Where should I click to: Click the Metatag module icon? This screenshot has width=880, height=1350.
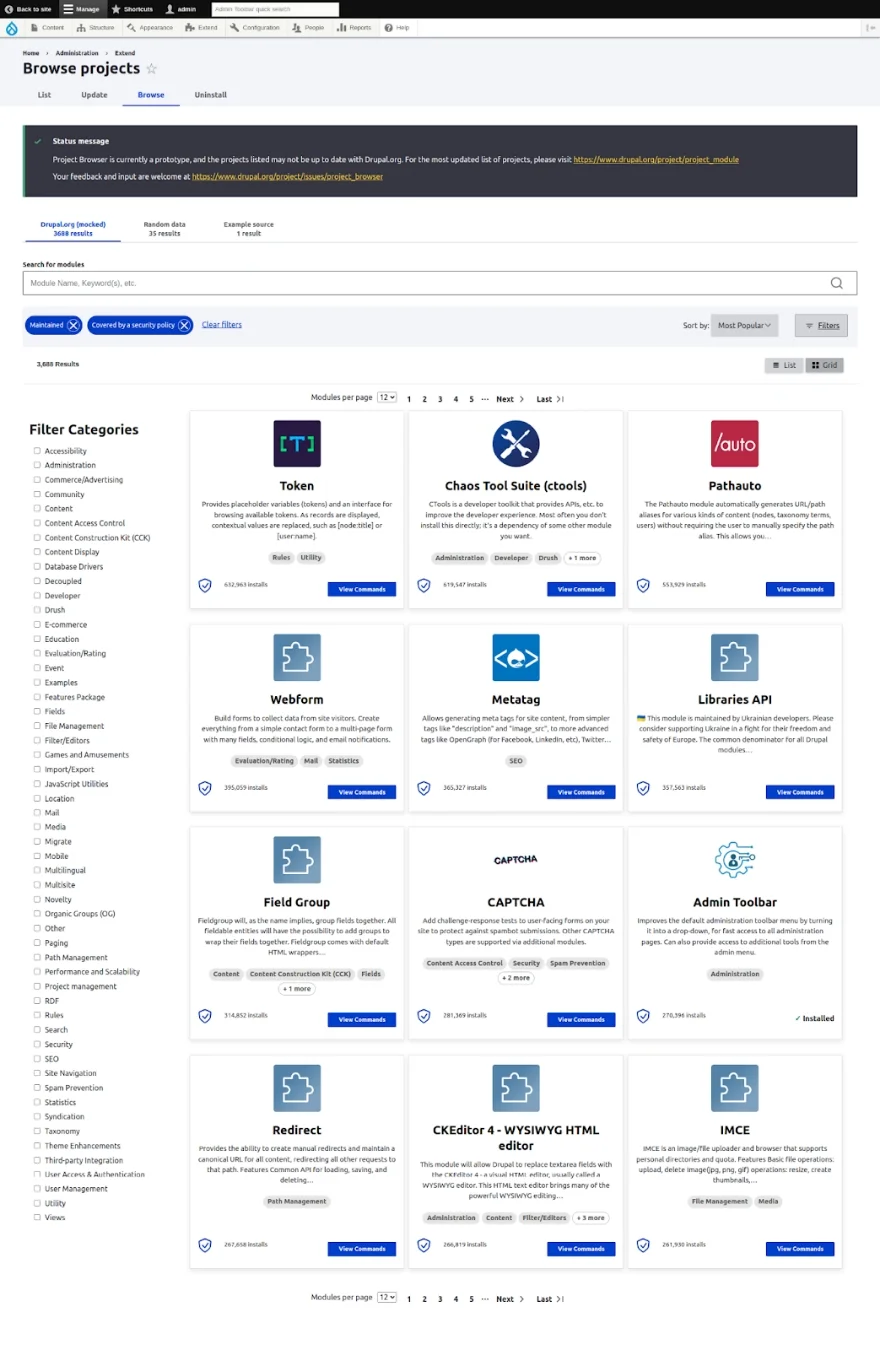515,657
